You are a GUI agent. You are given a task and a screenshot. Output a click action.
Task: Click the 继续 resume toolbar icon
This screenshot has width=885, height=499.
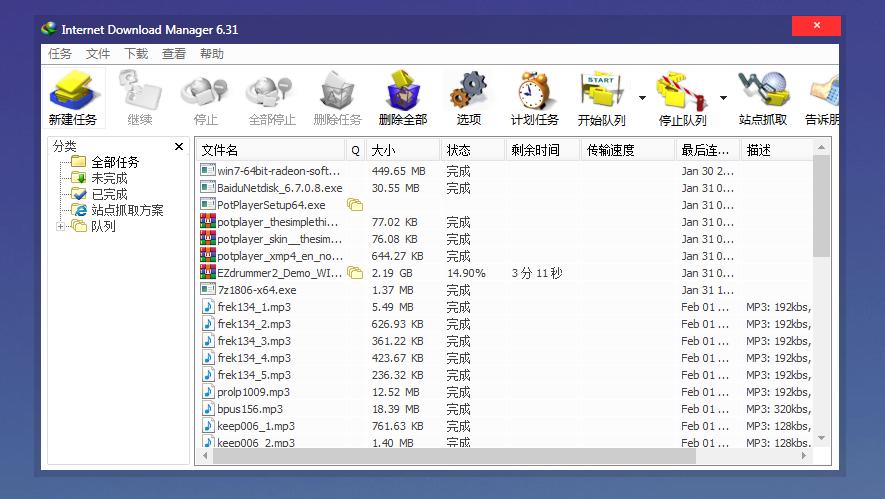pyautogui.click(x=139, y=97)
